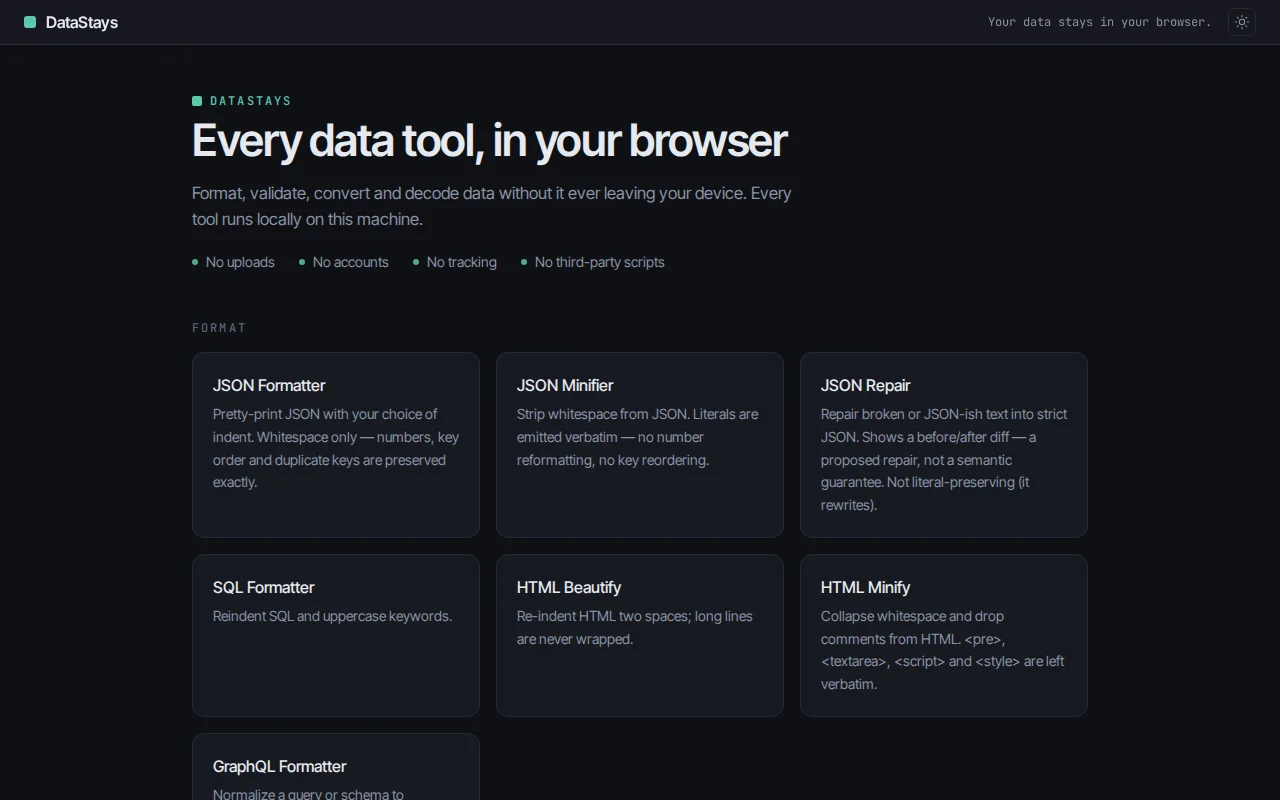Click the 'Reindent SQL and uppercase keywords.' description
Screen dimensions: 1280x800
332,616
